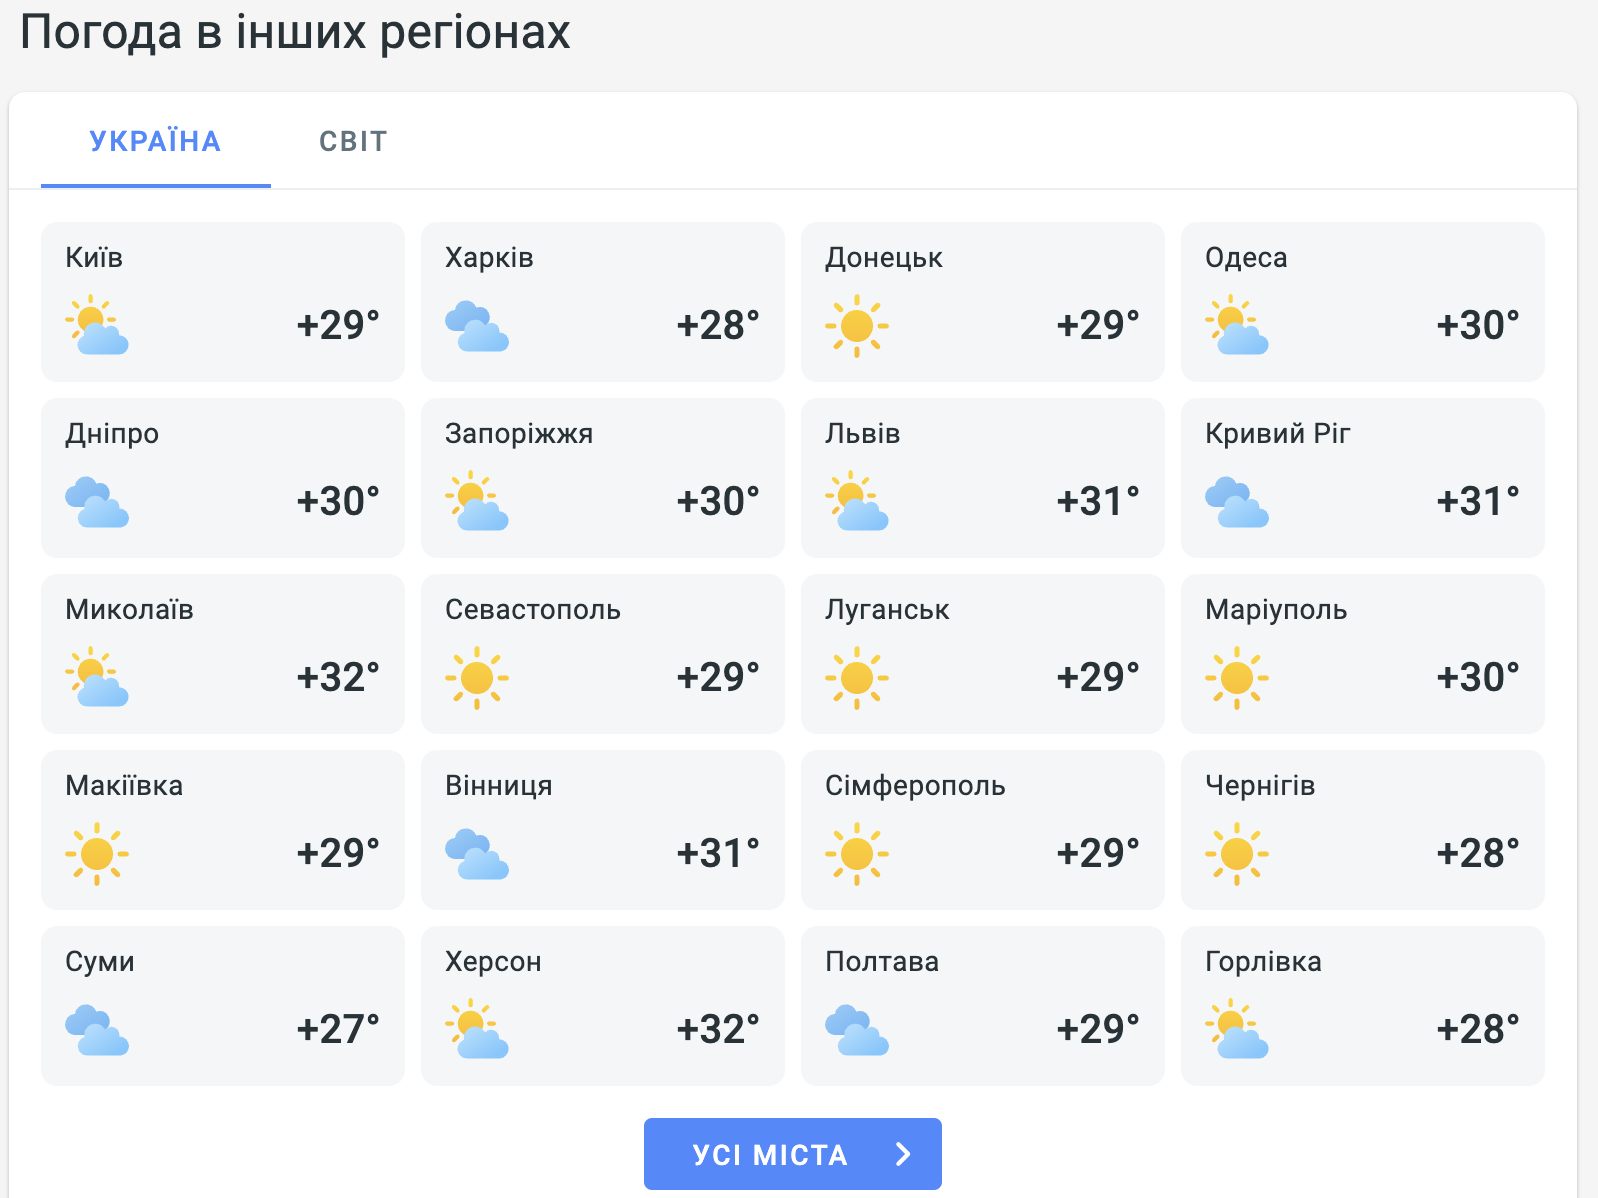Click the cloud icon in the Вінниця card

coord(477,854)
